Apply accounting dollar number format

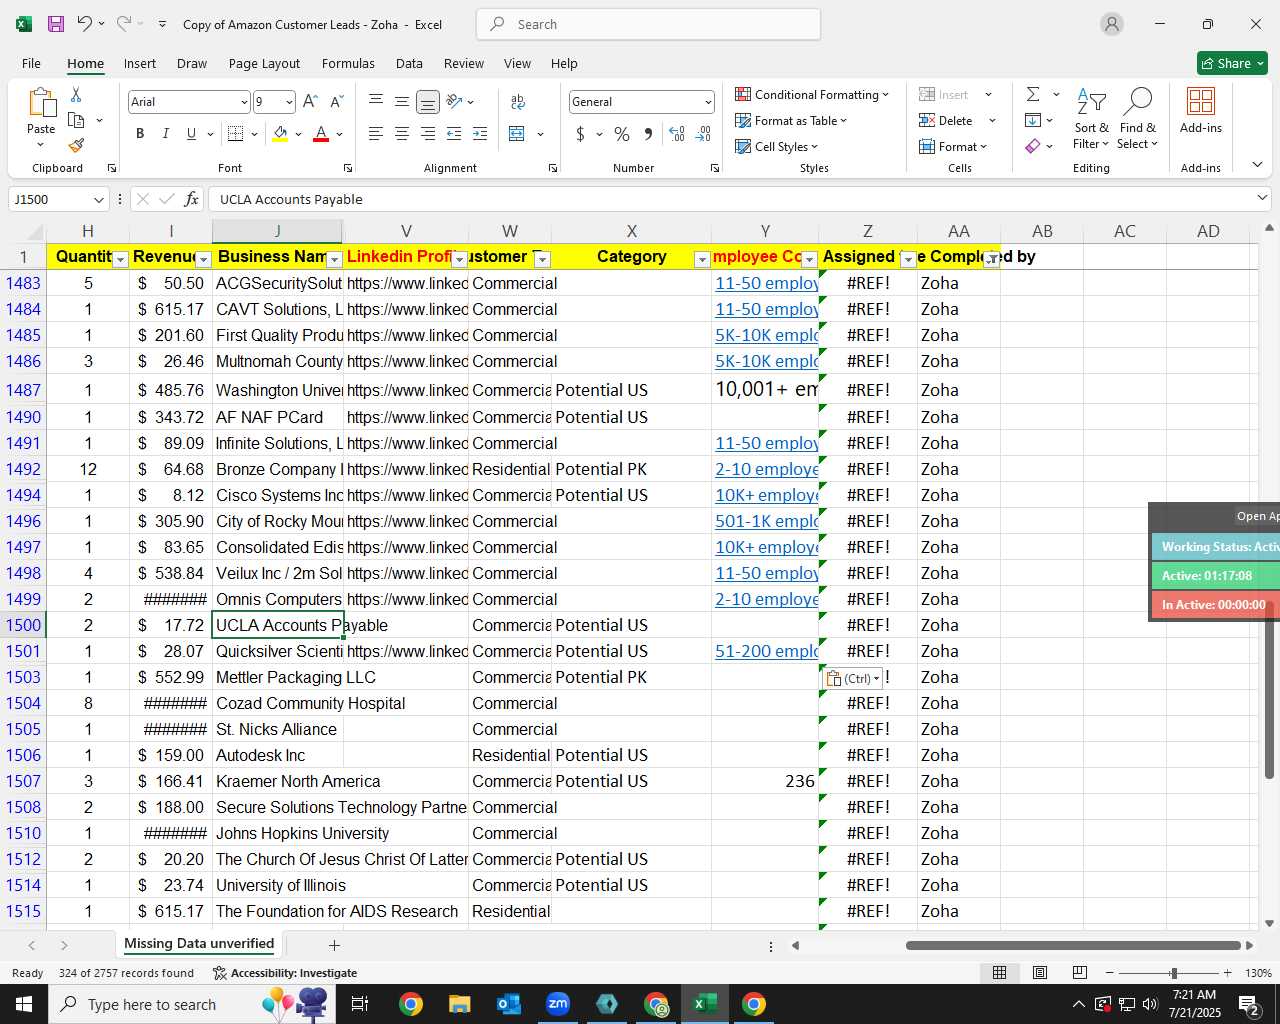pos(580,134)
